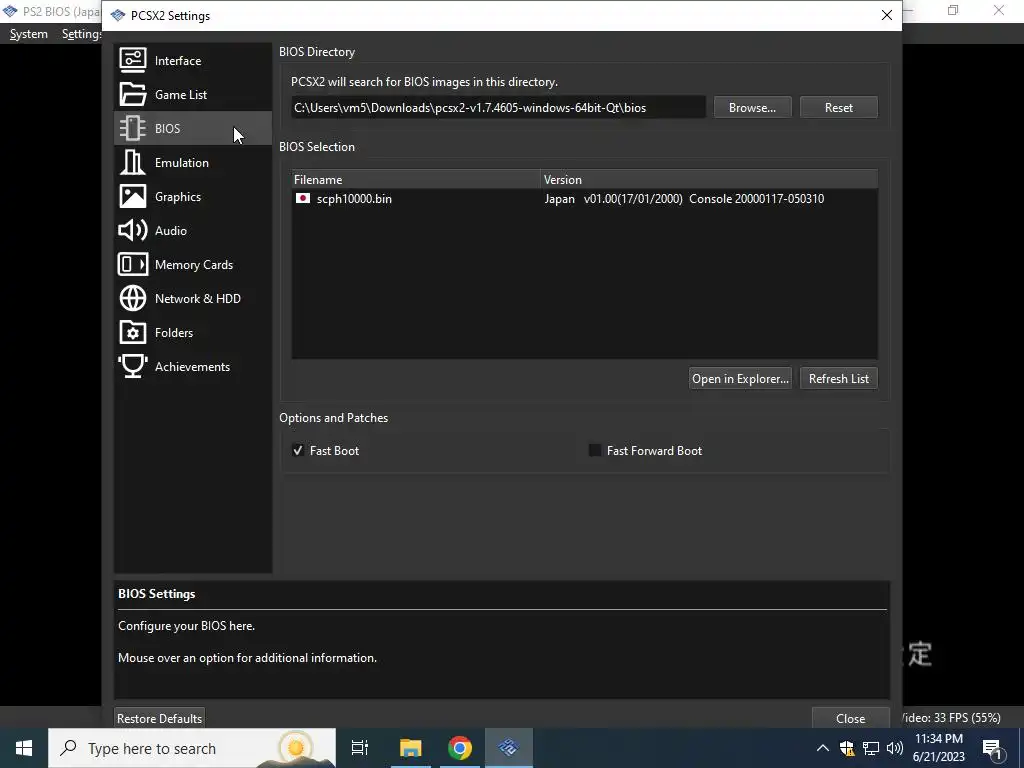Image resolution: width=1024 pixels, height=768 pixels.
Task: Disable the Fast Boot checkbox
Action: pos(298,450)
